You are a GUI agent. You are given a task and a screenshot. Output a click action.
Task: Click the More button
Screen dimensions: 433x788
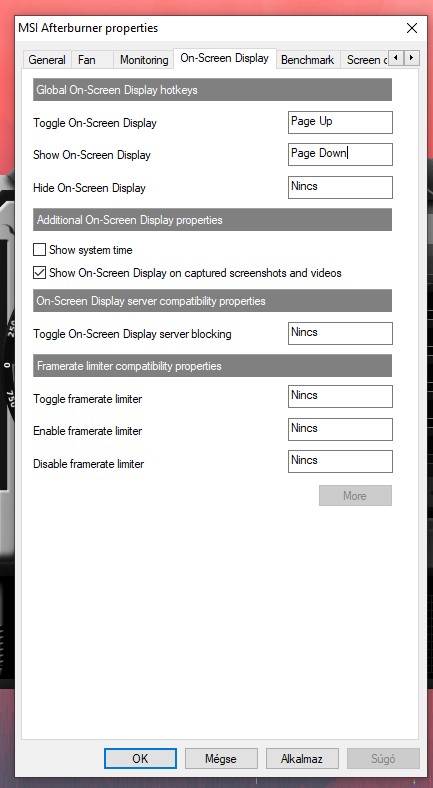pyautogui.click(x=355, y=496)
